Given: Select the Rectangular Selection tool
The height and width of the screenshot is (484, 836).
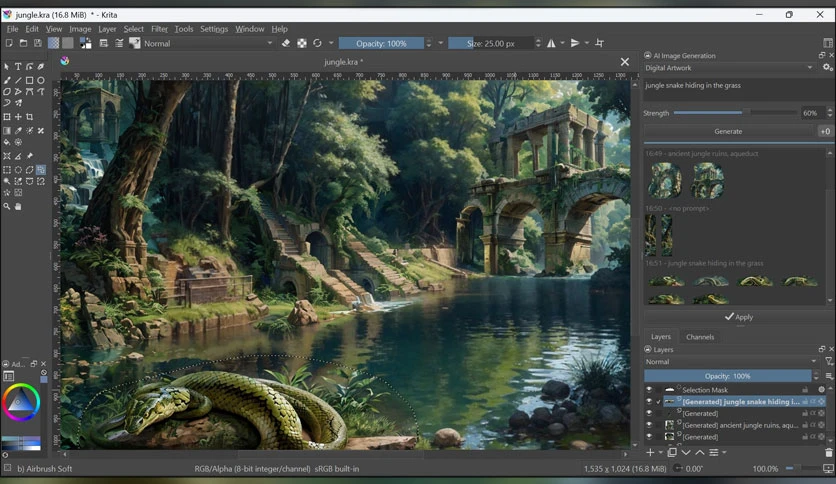Looking at the screenshot, I should point(7,170).
